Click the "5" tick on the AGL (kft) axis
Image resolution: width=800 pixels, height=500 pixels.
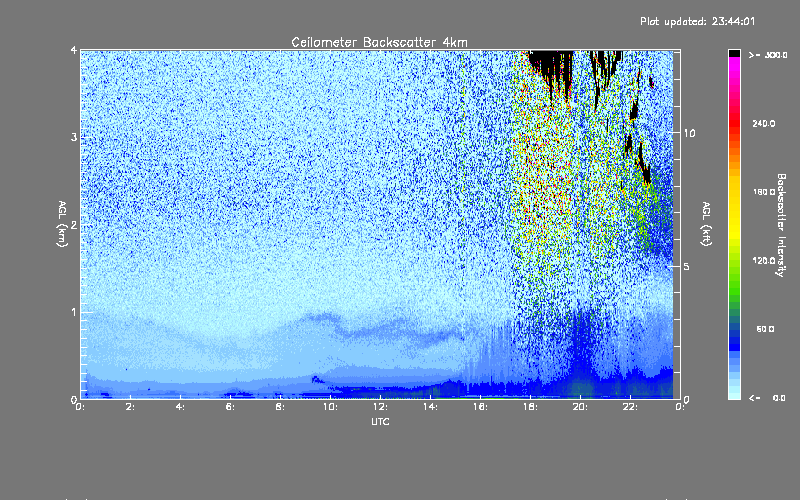687,267
